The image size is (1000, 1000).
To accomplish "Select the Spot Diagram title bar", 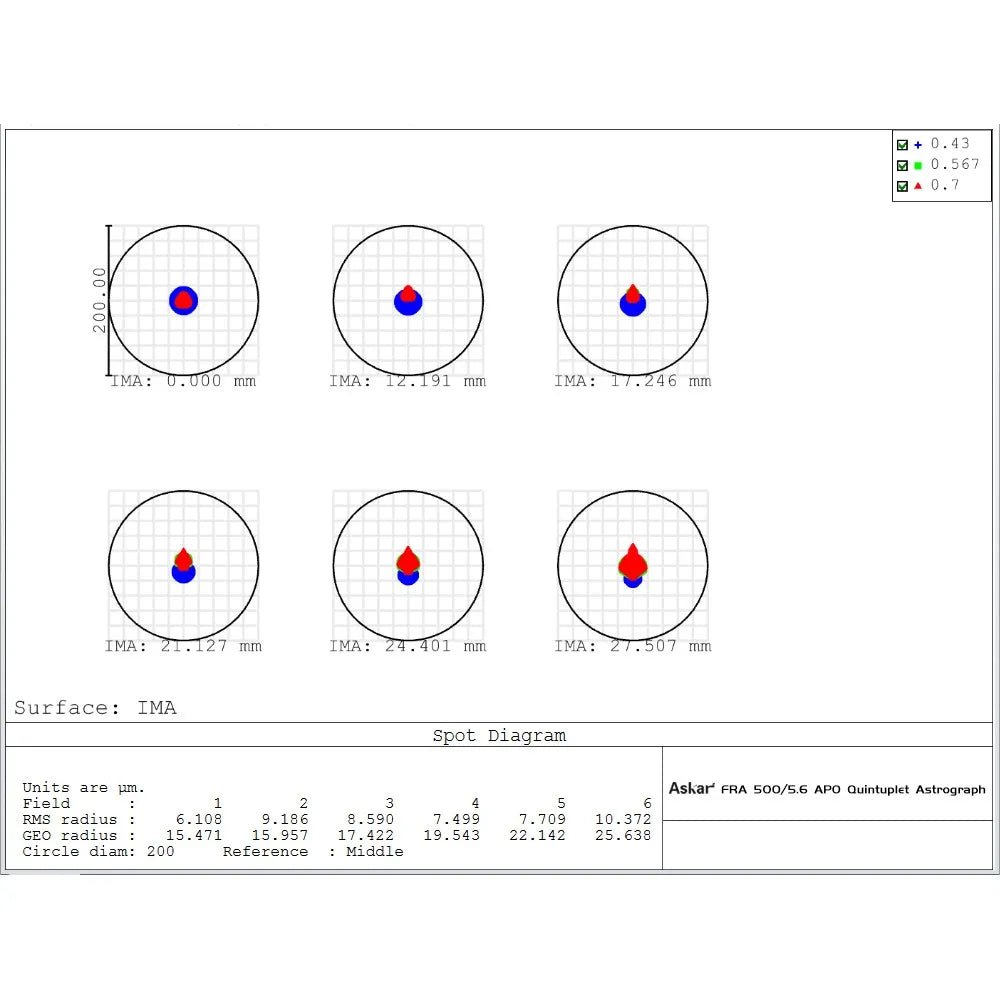I will 500,735.
